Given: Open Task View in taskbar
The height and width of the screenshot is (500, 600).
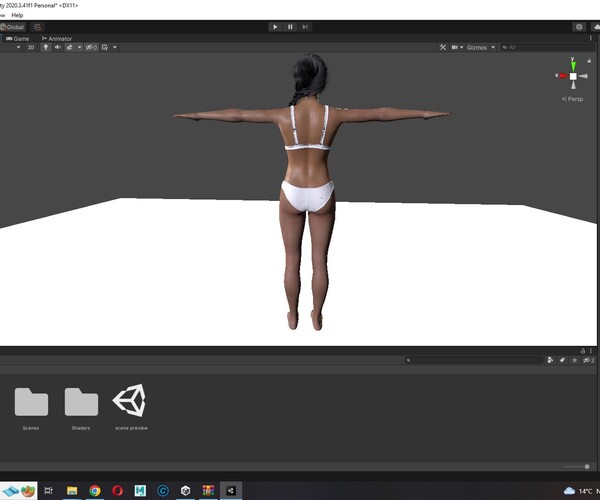Looking at the screenshot, I should [x=49, y=490].
